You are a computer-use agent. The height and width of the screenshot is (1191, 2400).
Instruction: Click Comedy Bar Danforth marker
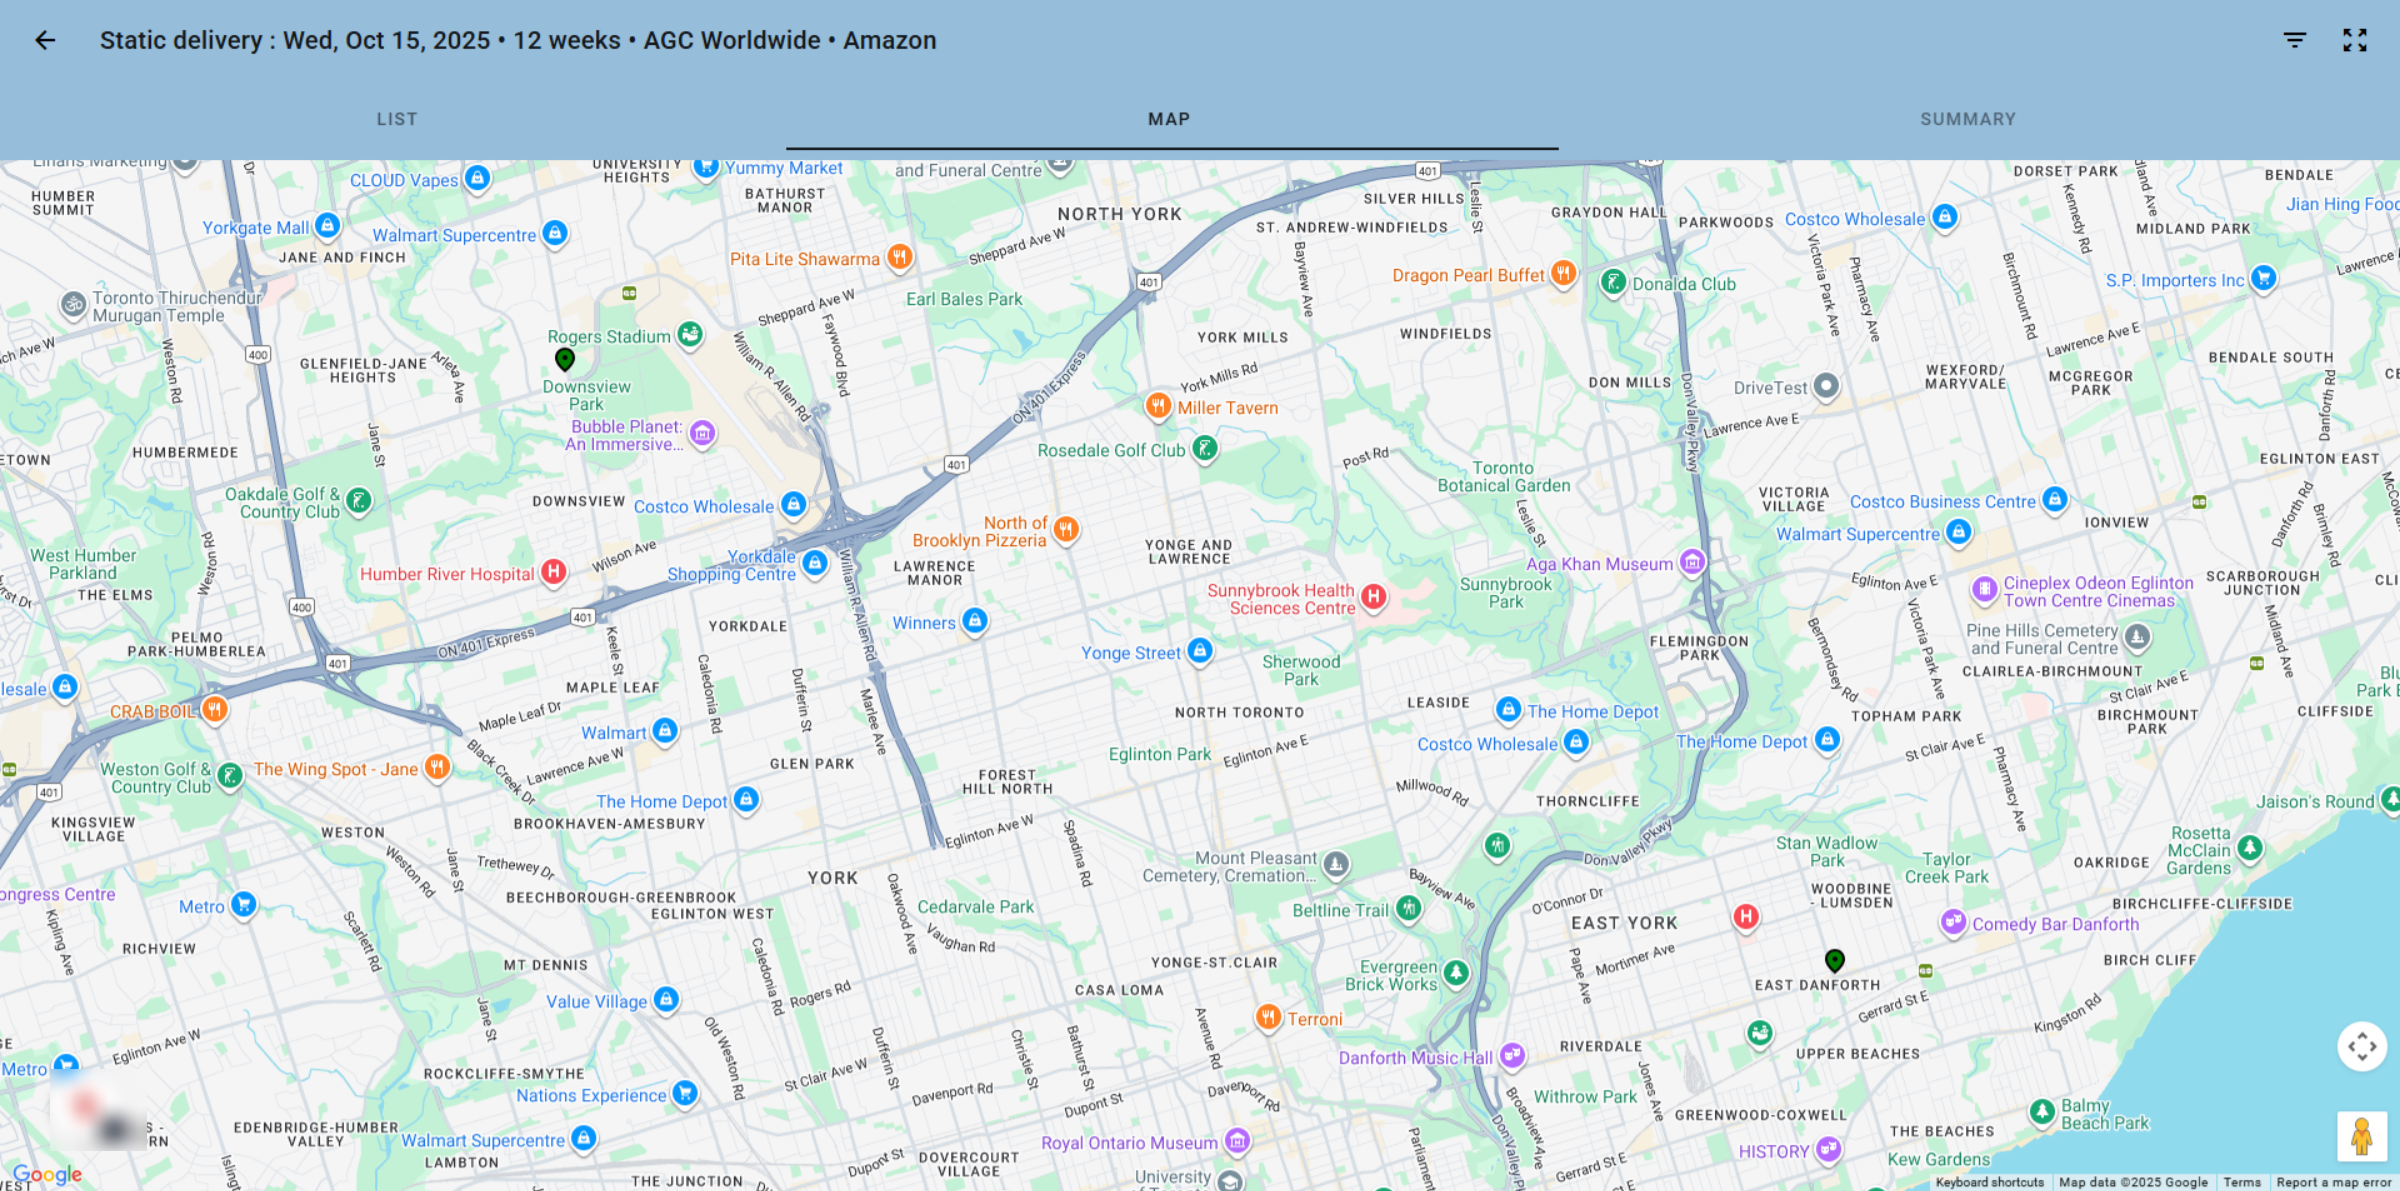tap(1953, 922)
